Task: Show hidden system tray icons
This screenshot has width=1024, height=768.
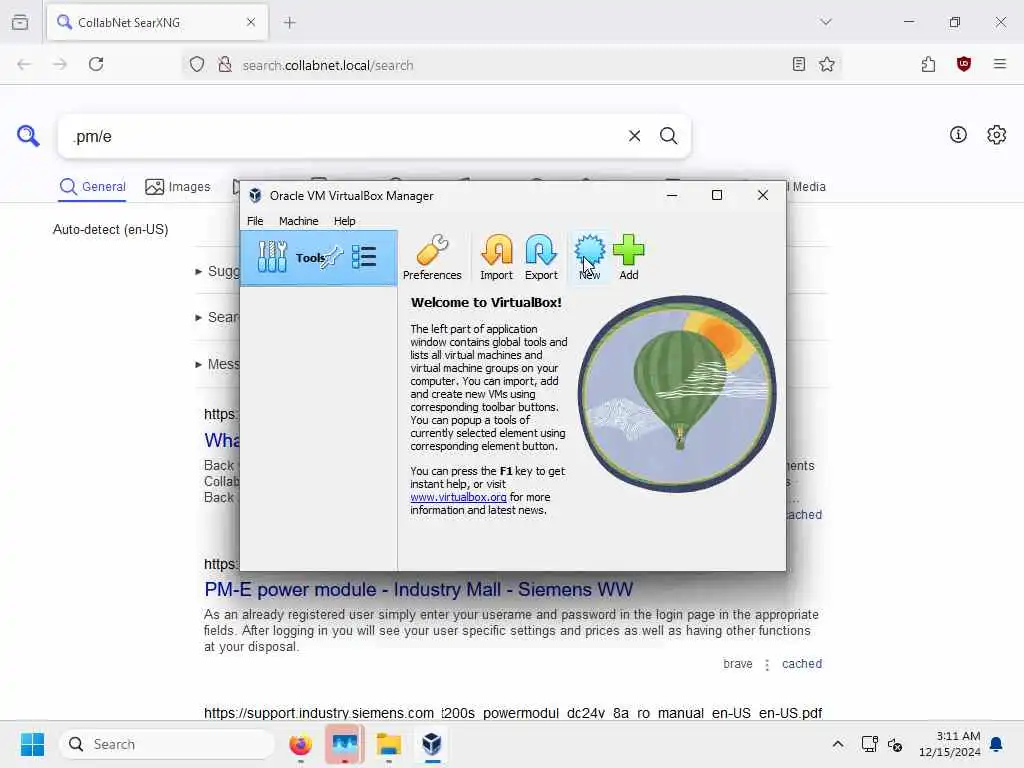Action: [x=838, y=744]
